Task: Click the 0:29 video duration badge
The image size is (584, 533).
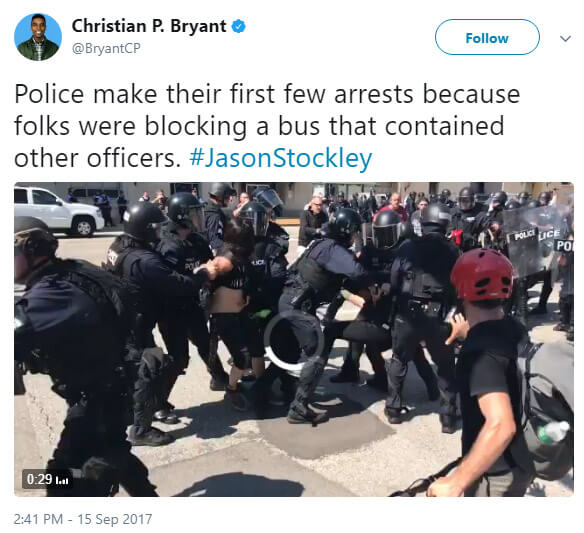Action: coord(47,479)
